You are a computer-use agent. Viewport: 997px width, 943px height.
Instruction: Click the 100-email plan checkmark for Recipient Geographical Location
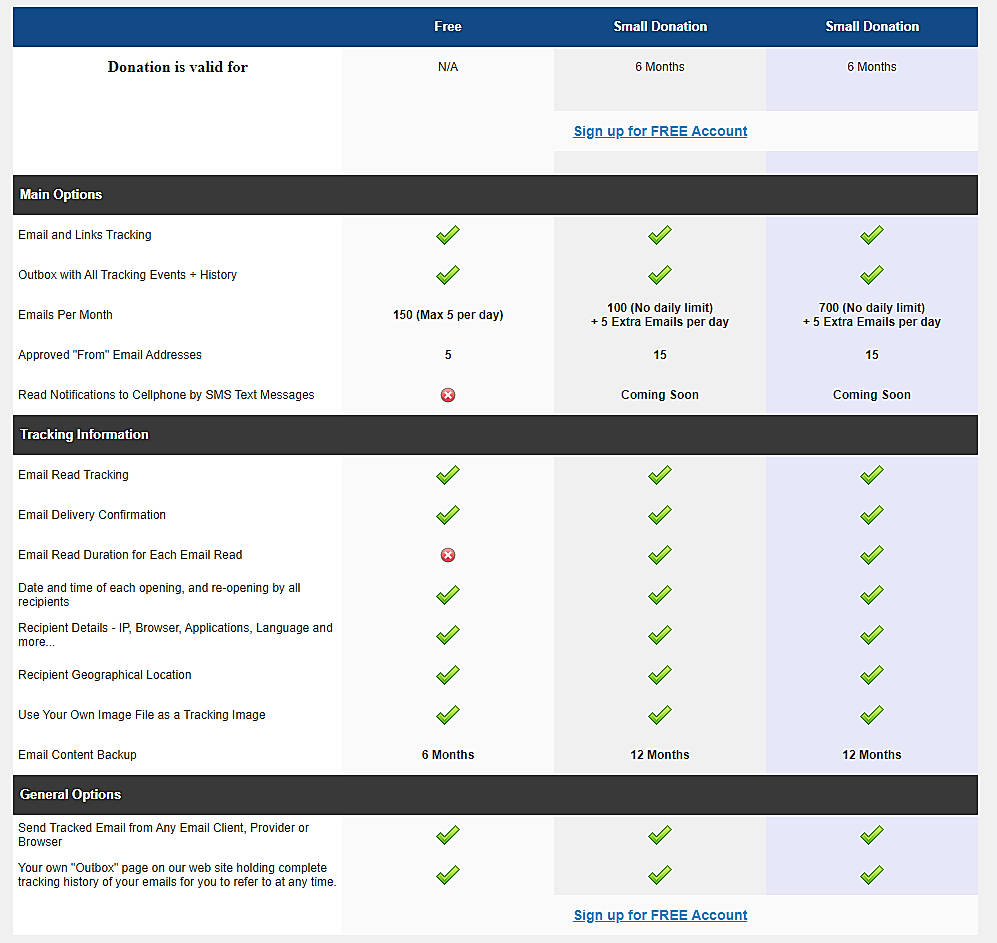pyautogui.click(x=659, y=675)
